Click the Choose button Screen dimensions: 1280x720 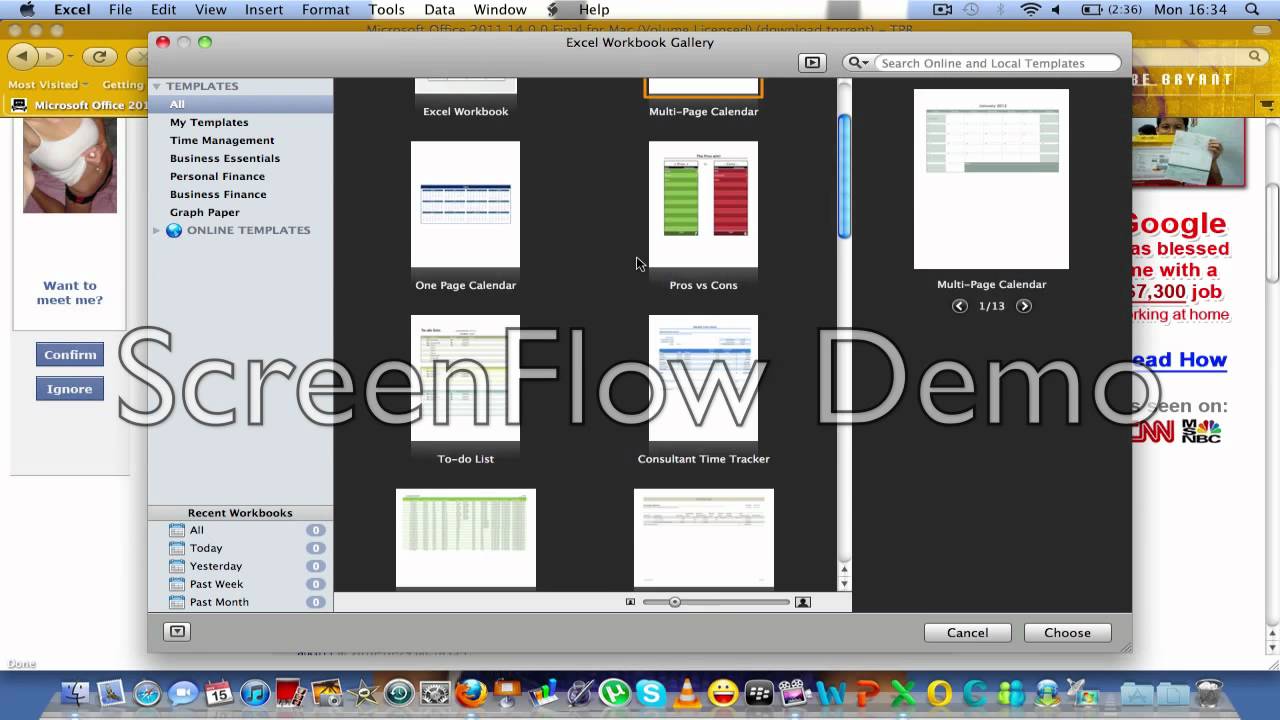(x=1067, y=633)
